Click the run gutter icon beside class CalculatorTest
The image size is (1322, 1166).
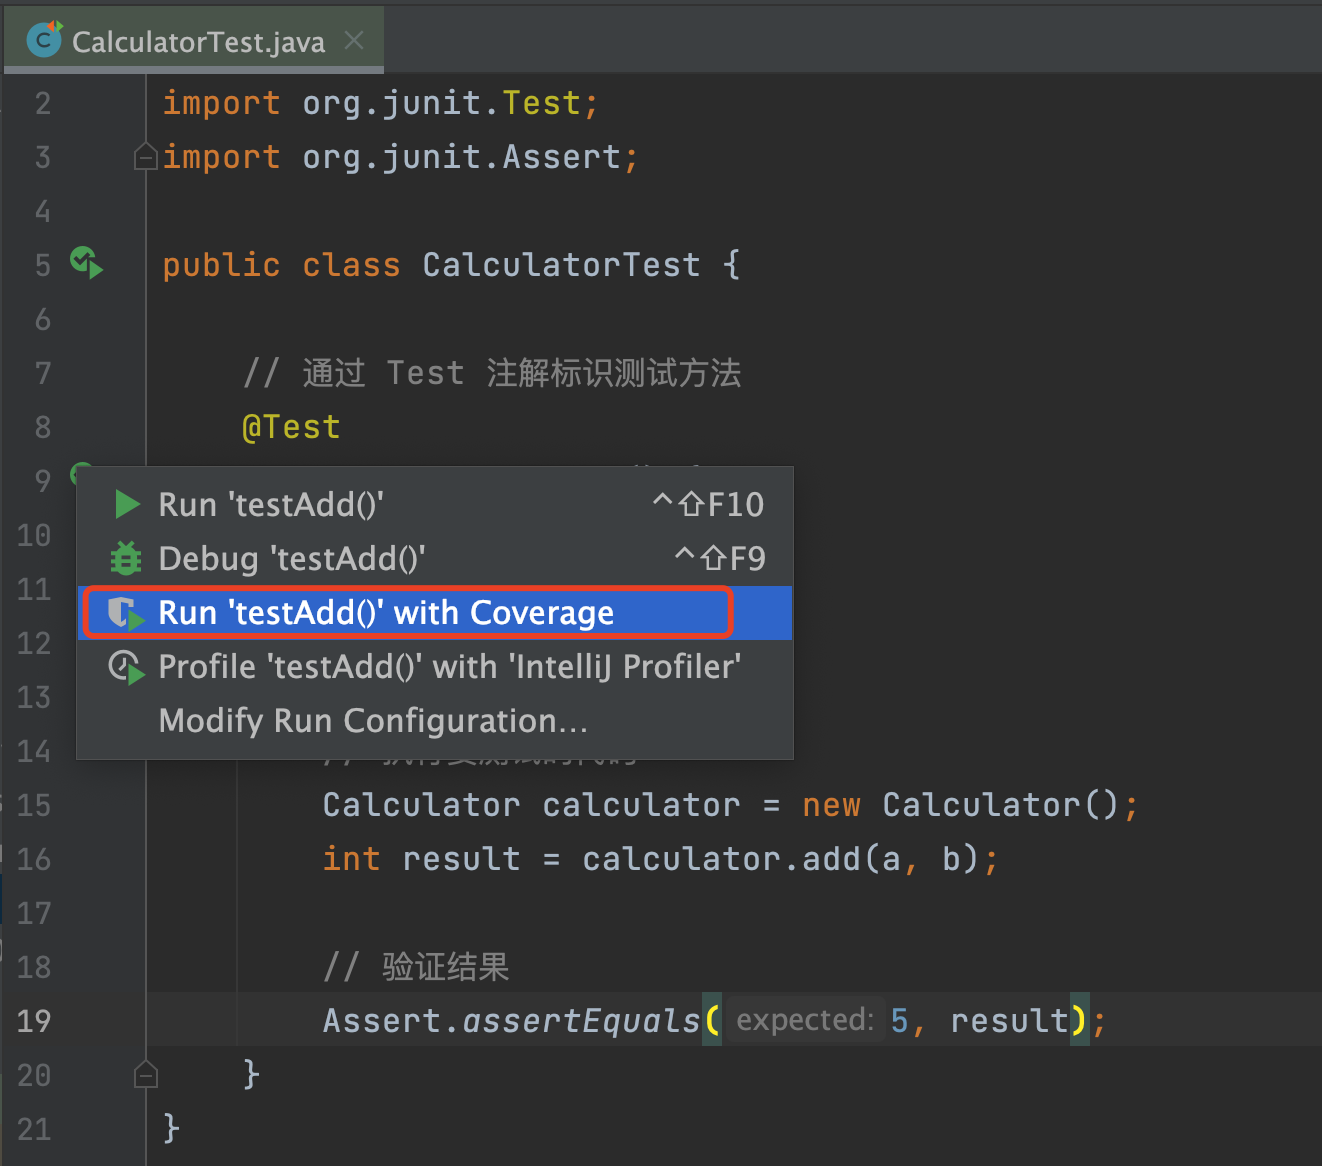[87, 263]
